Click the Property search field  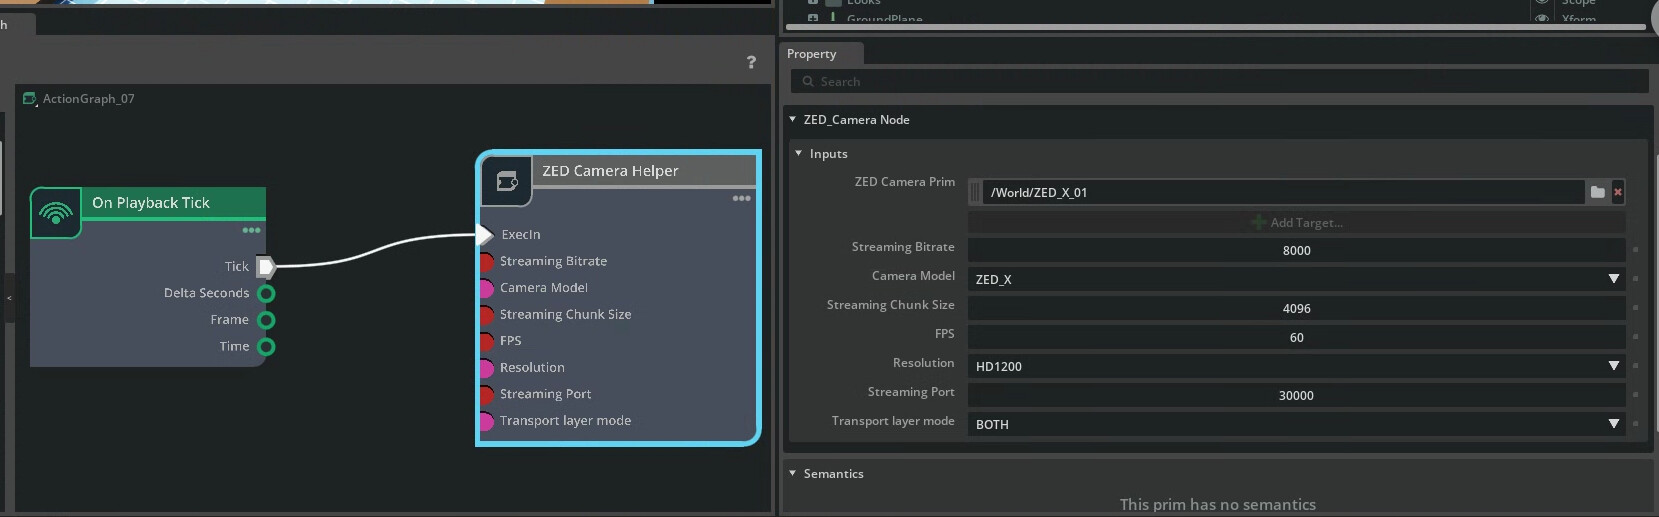point(1220,82)
